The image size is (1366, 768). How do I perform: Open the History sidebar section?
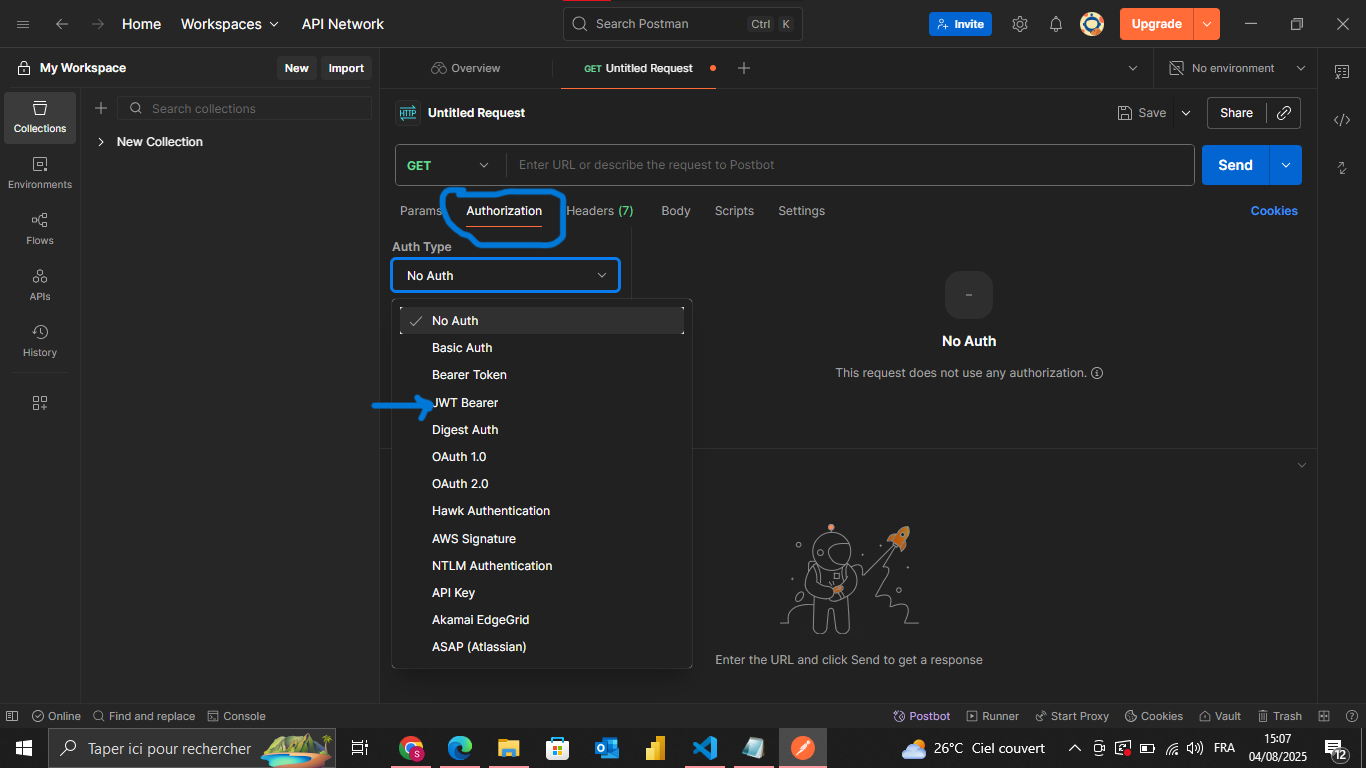pyautogui.click(x=40, y=341)
